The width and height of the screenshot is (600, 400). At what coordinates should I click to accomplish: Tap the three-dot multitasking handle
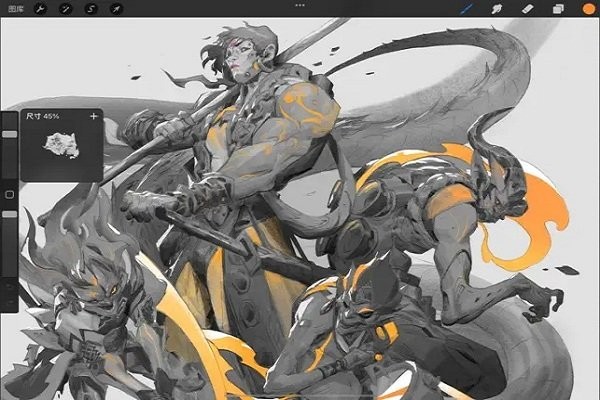pyautogui.click(x=300, y=6)
